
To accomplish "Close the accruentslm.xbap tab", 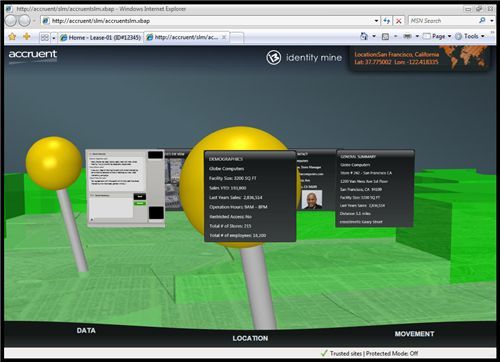I will [x=224, y=37].
